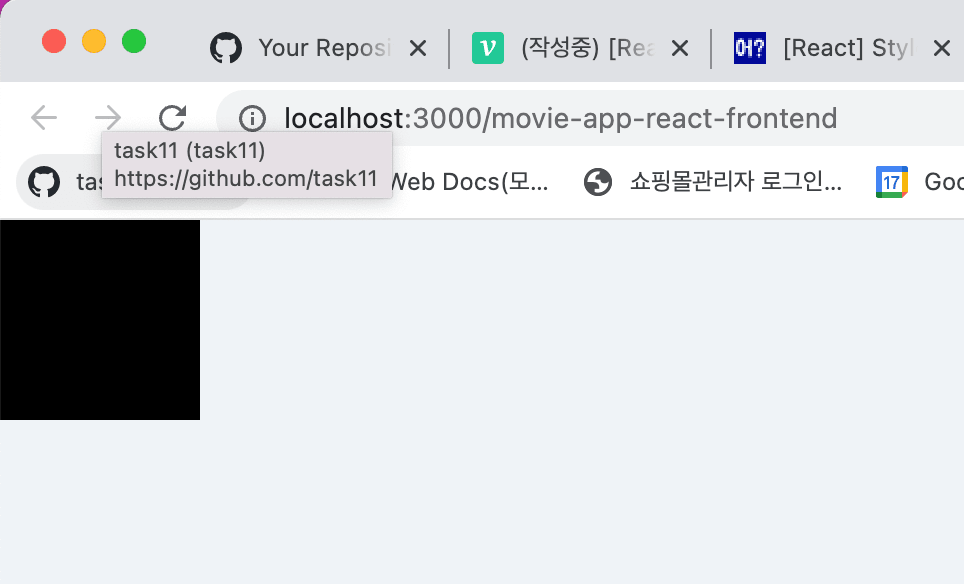Screen dimensions: 964x584
Task: Click the globe icon of shopping mall bookmark
Action: [598, 182]
